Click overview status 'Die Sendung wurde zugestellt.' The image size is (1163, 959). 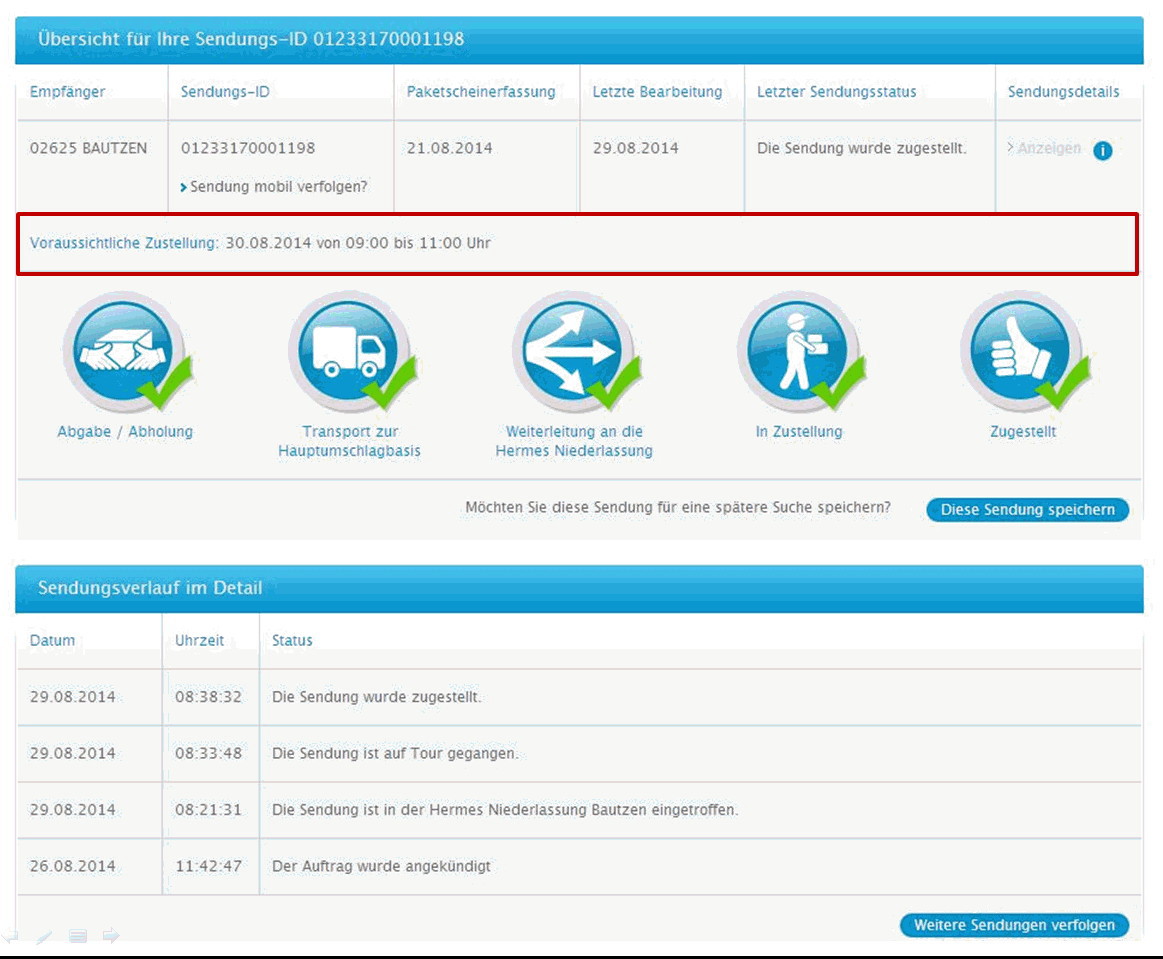[862, 148]
